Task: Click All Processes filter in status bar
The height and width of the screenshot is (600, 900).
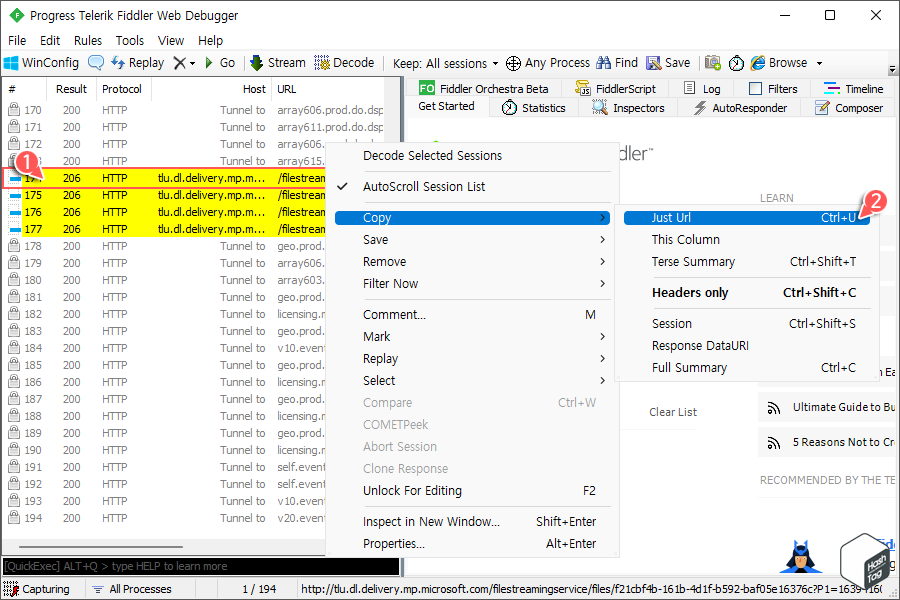Action: coord(133,589)
